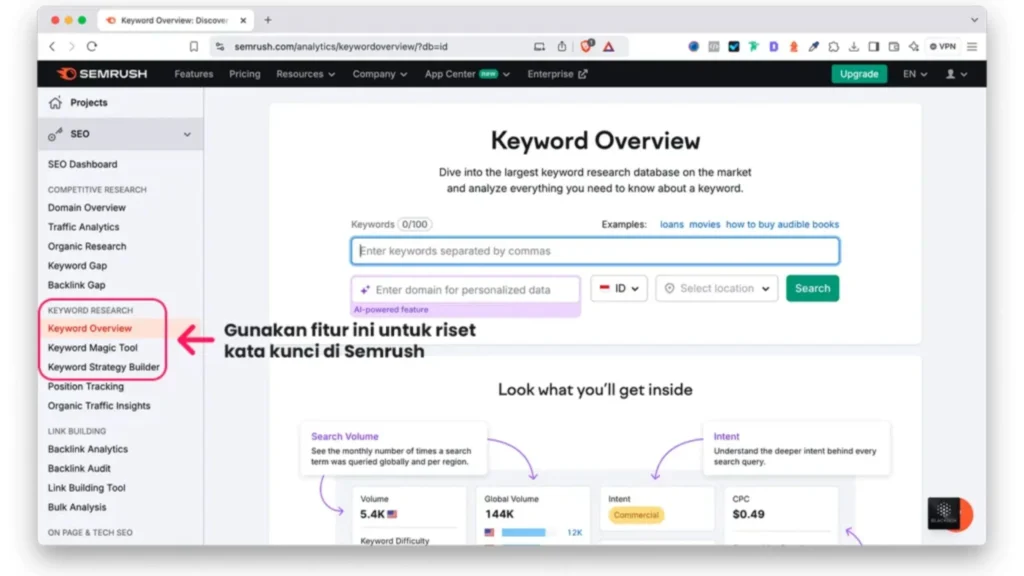Click the share icon in address bar
Screen dimensions: 1024x576
click(x=562, y=46)
